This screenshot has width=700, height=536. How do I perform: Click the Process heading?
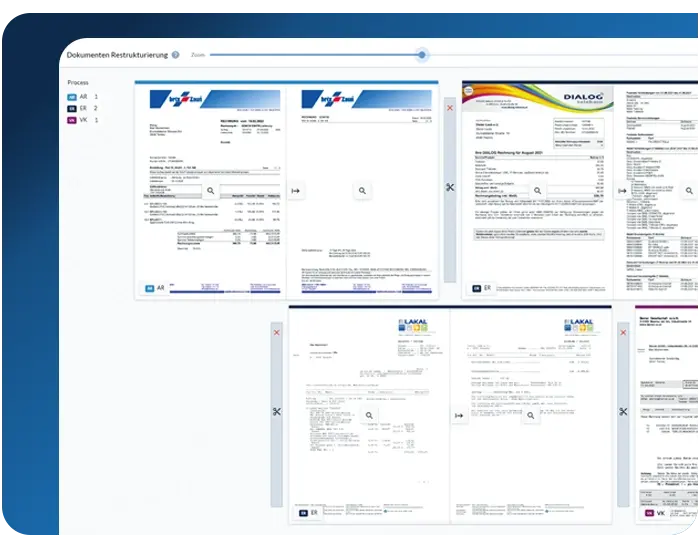pos(78,83)
